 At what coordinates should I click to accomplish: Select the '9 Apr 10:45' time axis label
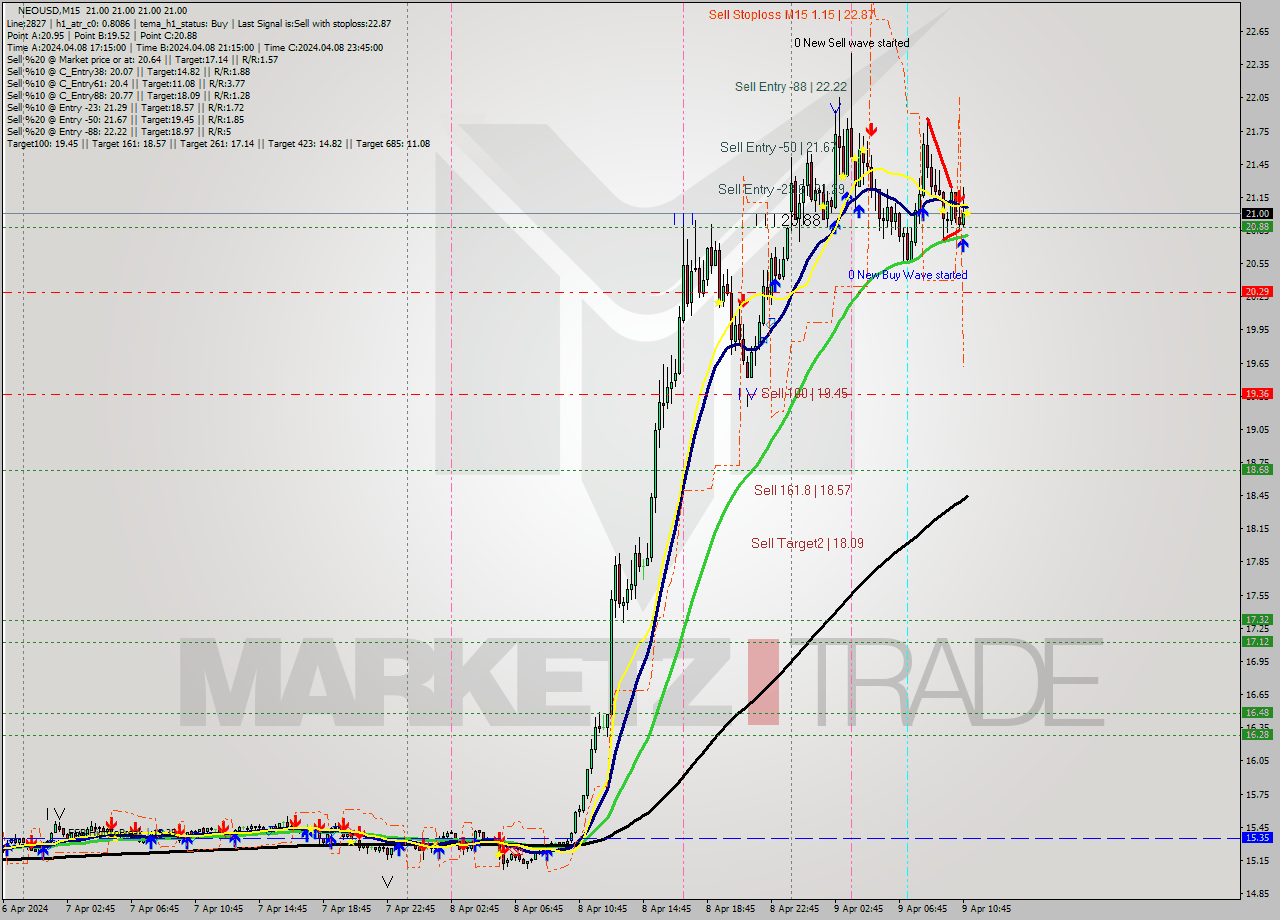pos(987,909)
